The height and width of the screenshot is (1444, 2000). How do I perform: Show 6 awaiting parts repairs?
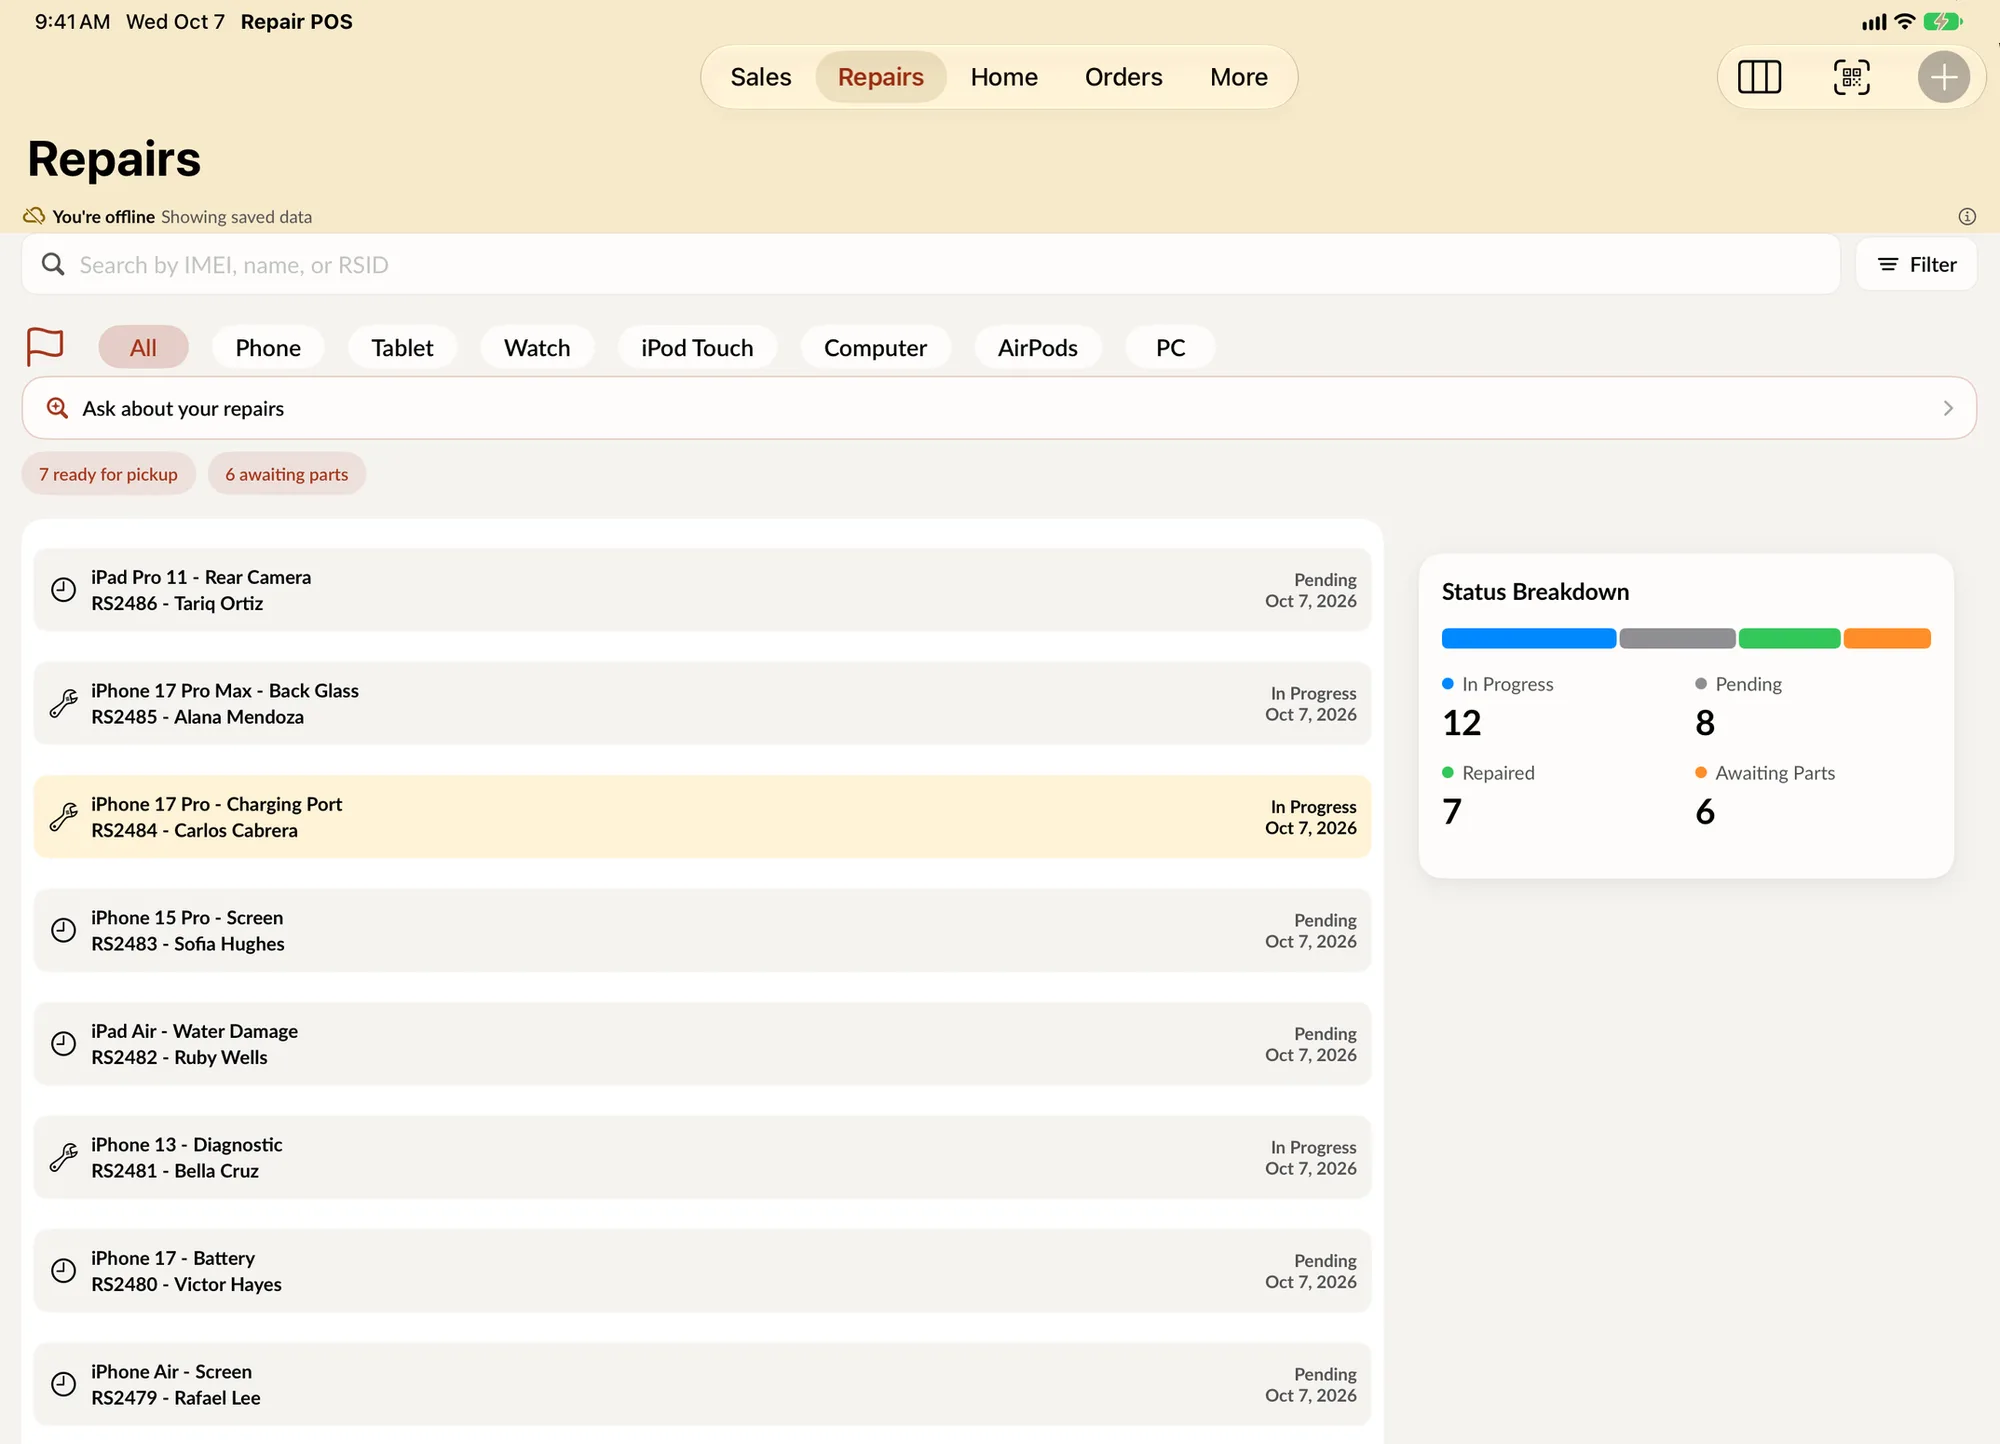(x=286, y=474)
